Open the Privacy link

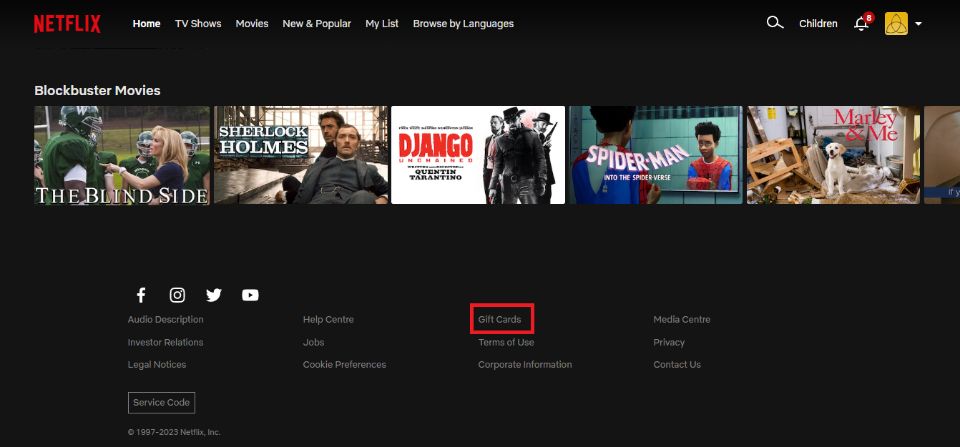point(669,342)
